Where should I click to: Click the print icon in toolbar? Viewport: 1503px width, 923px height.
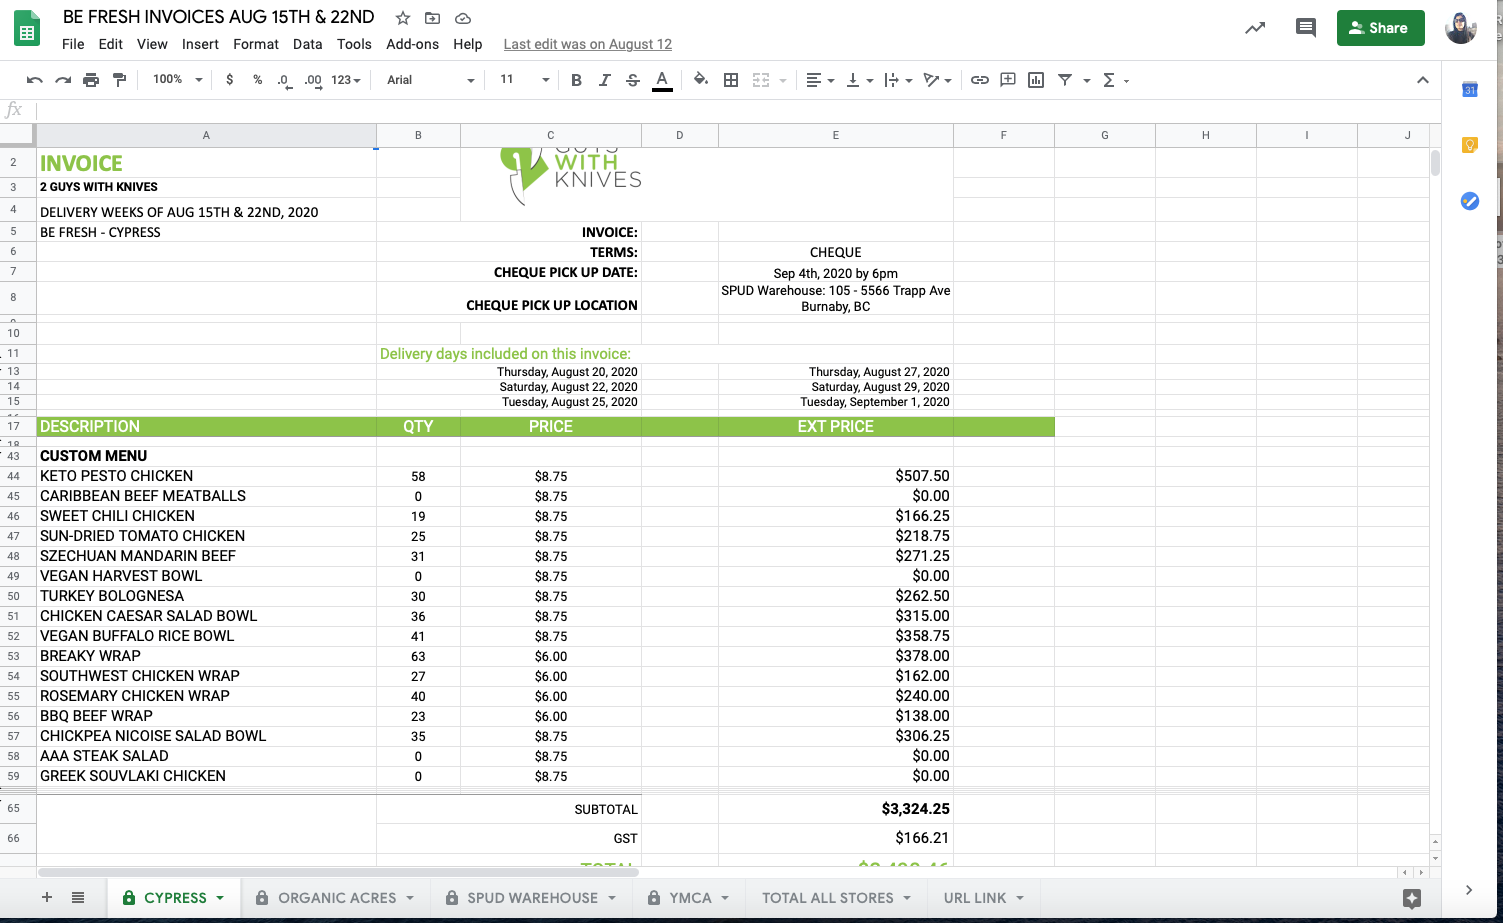(91, 80)
